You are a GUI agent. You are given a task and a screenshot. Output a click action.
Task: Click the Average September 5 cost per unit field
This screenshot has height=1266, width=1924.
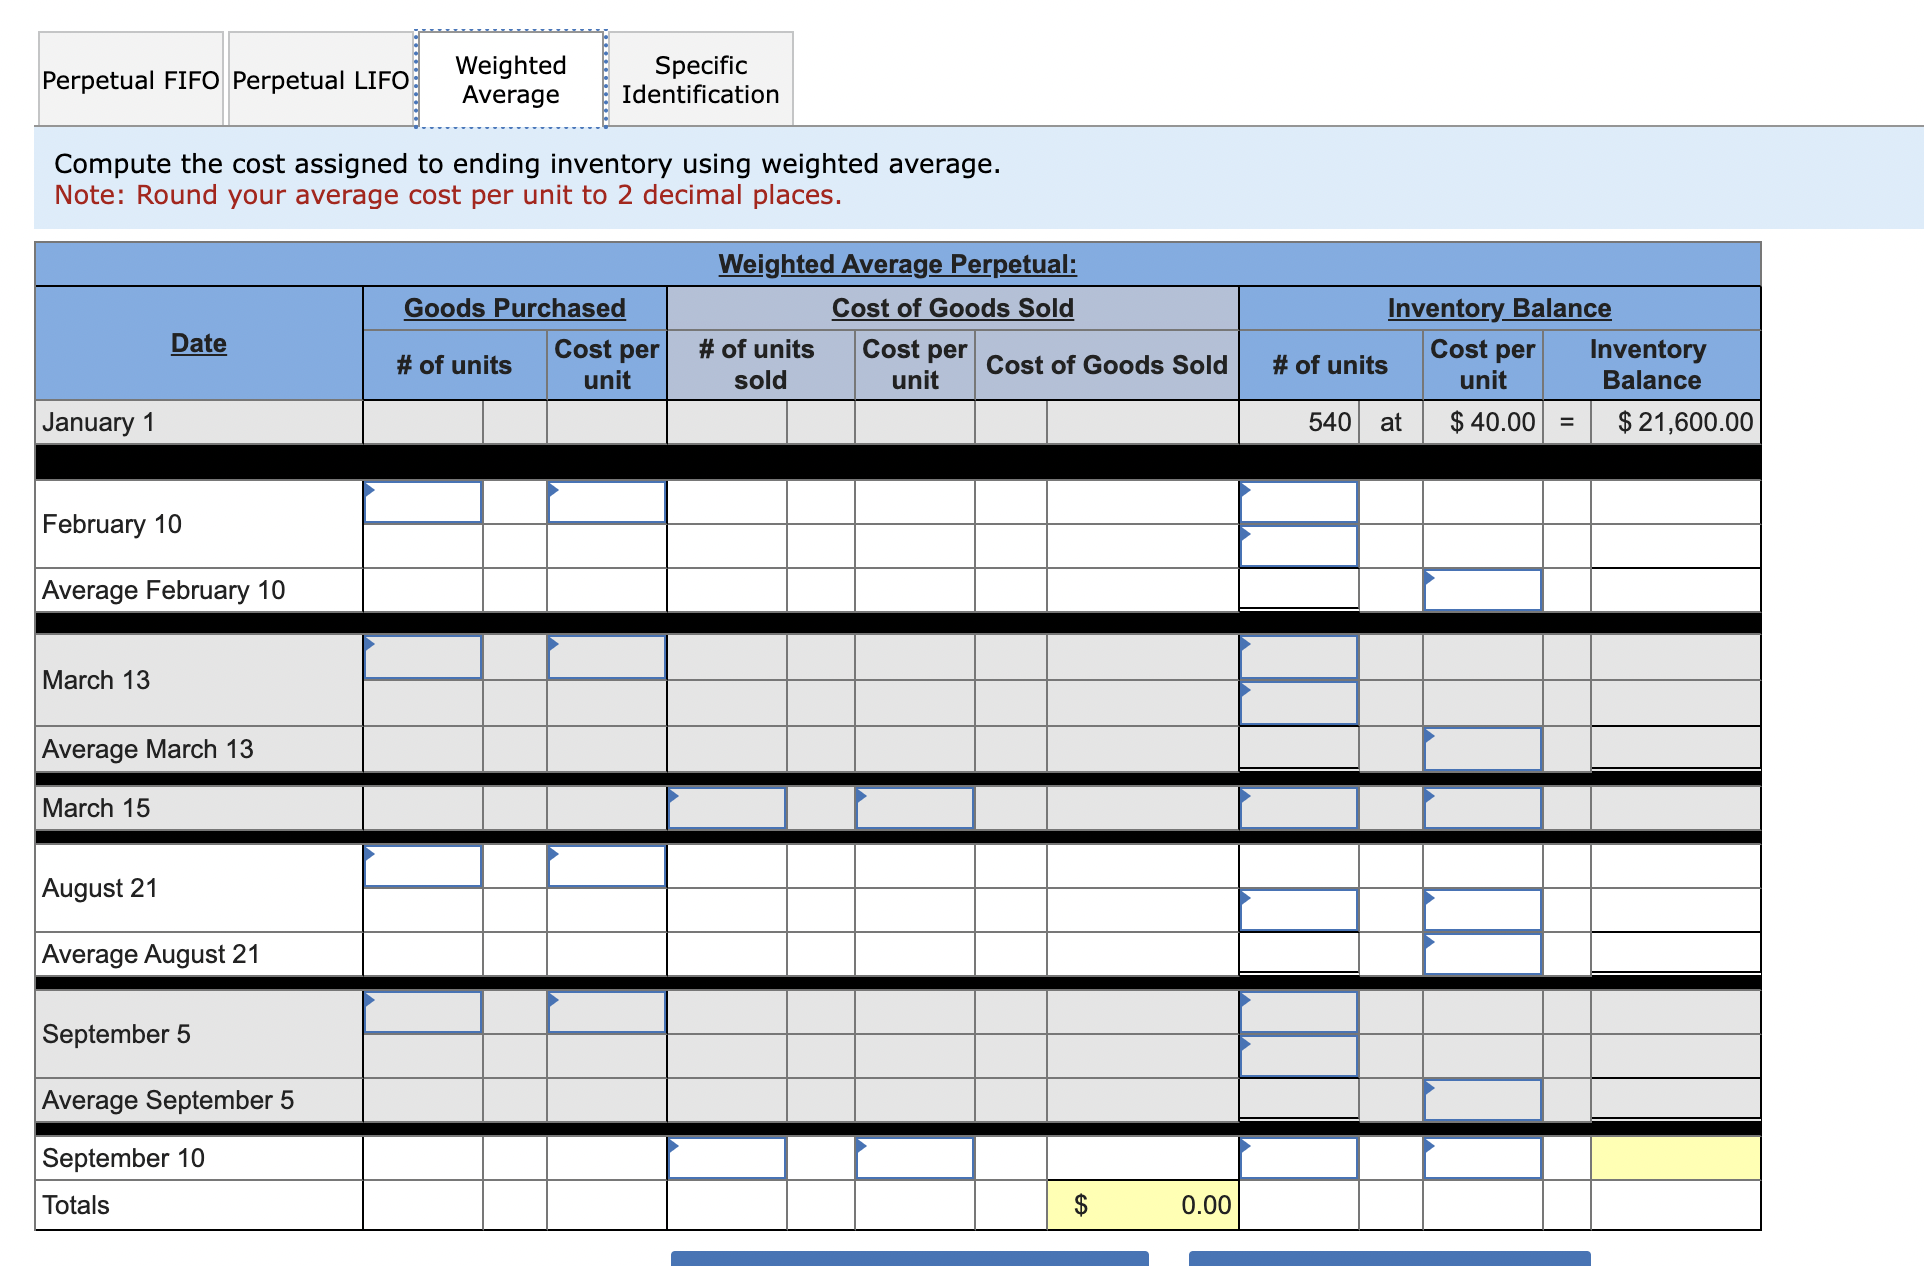click(x=1483, y=1099)
